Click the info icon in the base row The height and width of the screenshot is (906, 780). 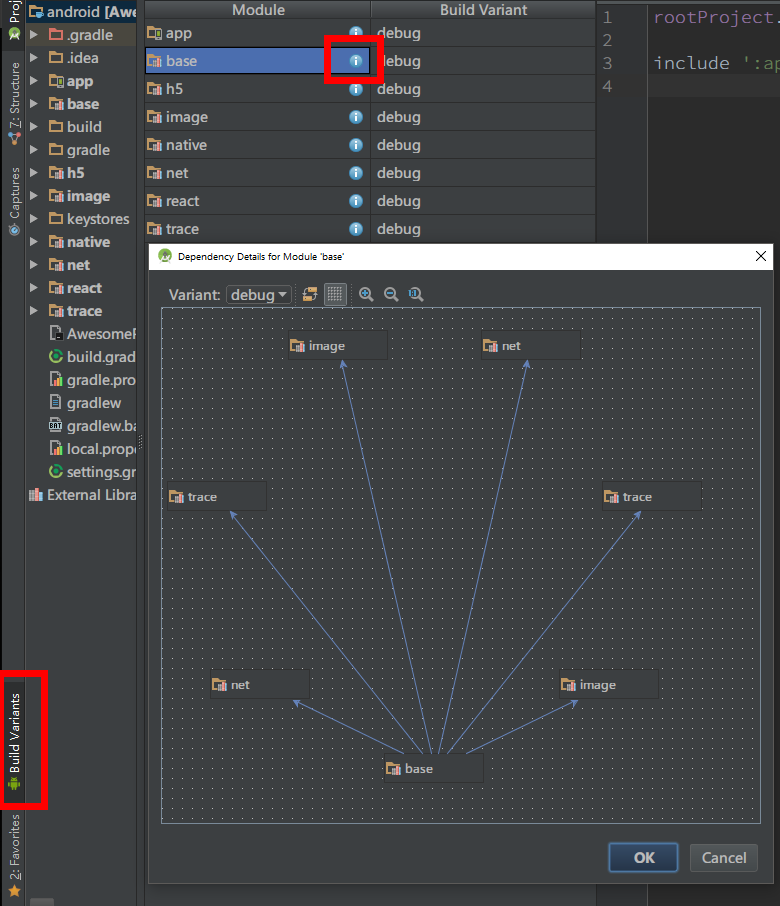356,61
